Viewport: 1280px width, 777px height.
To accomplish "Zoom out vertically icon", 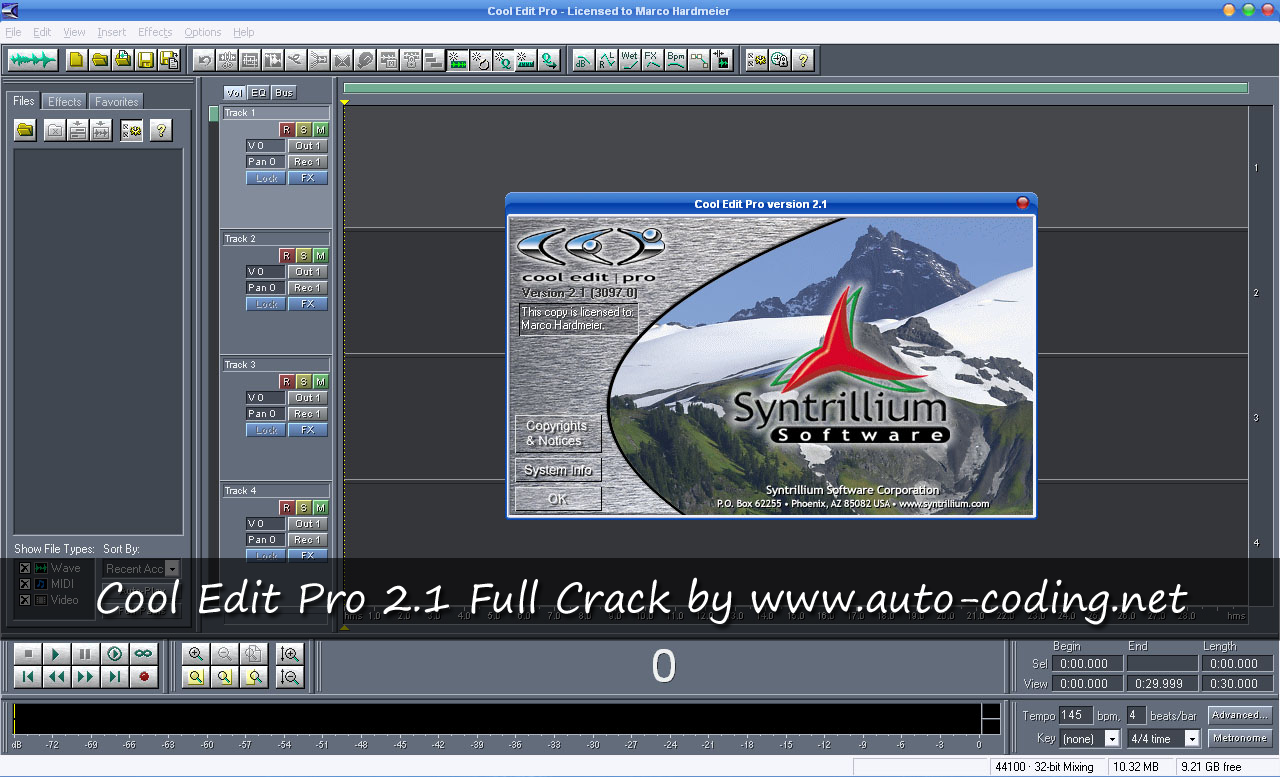I will tap(290, 677).
